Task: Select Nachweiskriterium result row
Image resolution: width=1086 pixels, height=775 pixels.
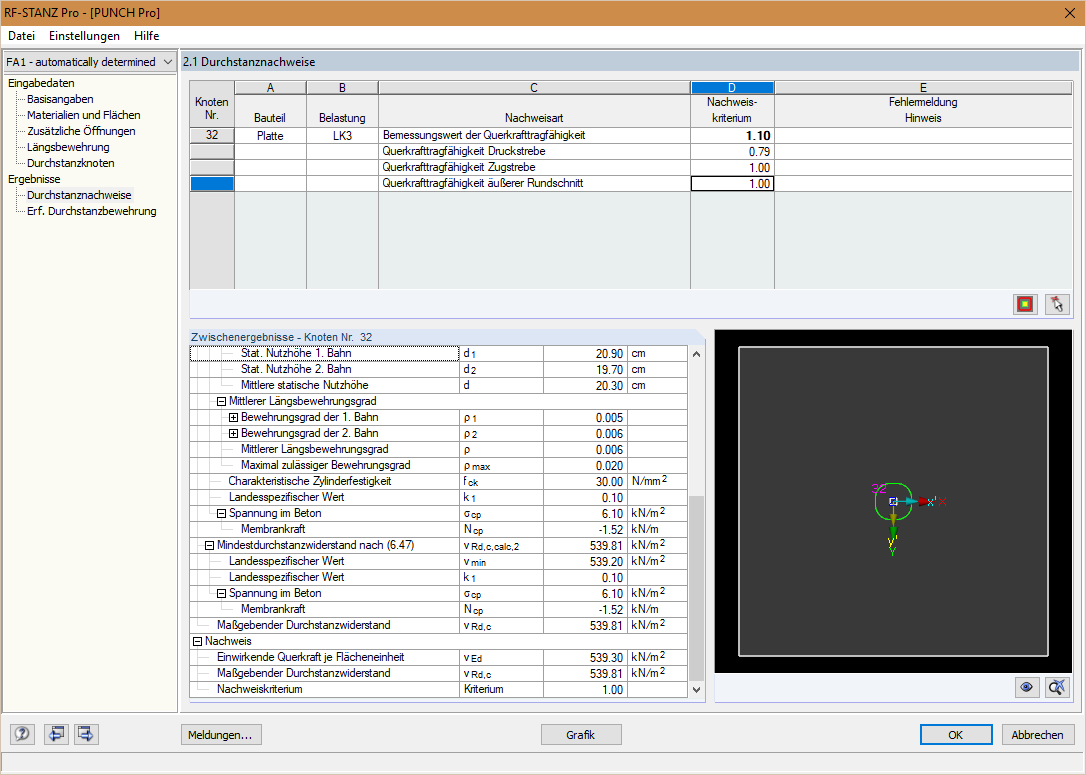Action: (438, 689)
